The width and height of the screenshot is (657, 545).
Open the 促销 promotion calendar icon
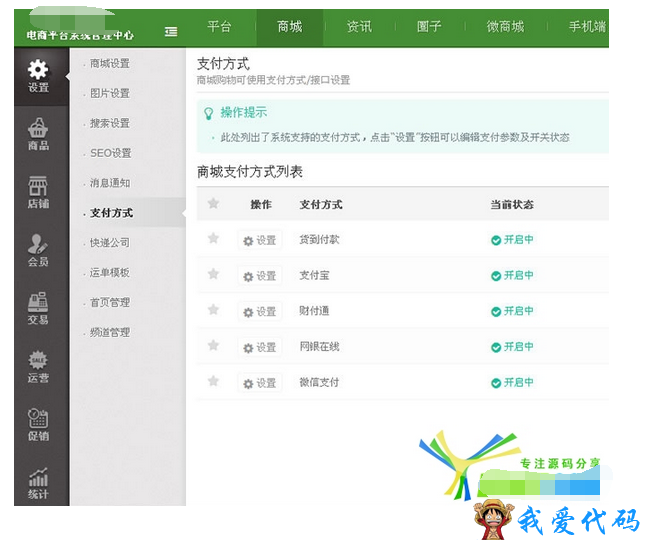(38, 425)
